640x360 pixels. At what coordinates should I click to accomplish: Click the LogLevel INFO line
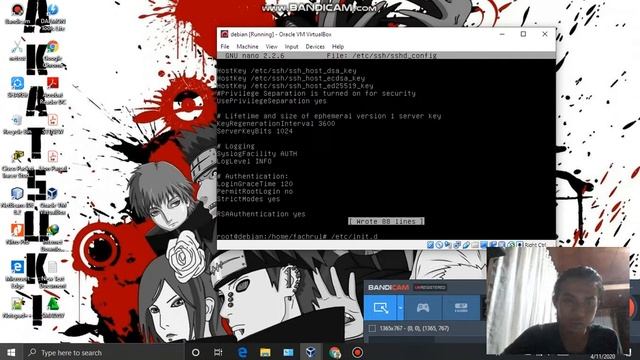pyautogui.click(x=244, y=162)
